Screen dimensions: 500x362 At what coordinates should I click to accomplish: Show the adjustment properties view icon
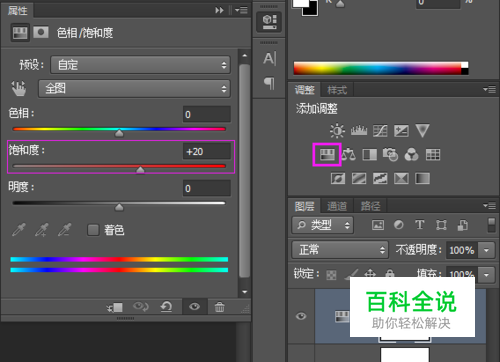pyautogui.click(x=20, y=32)
